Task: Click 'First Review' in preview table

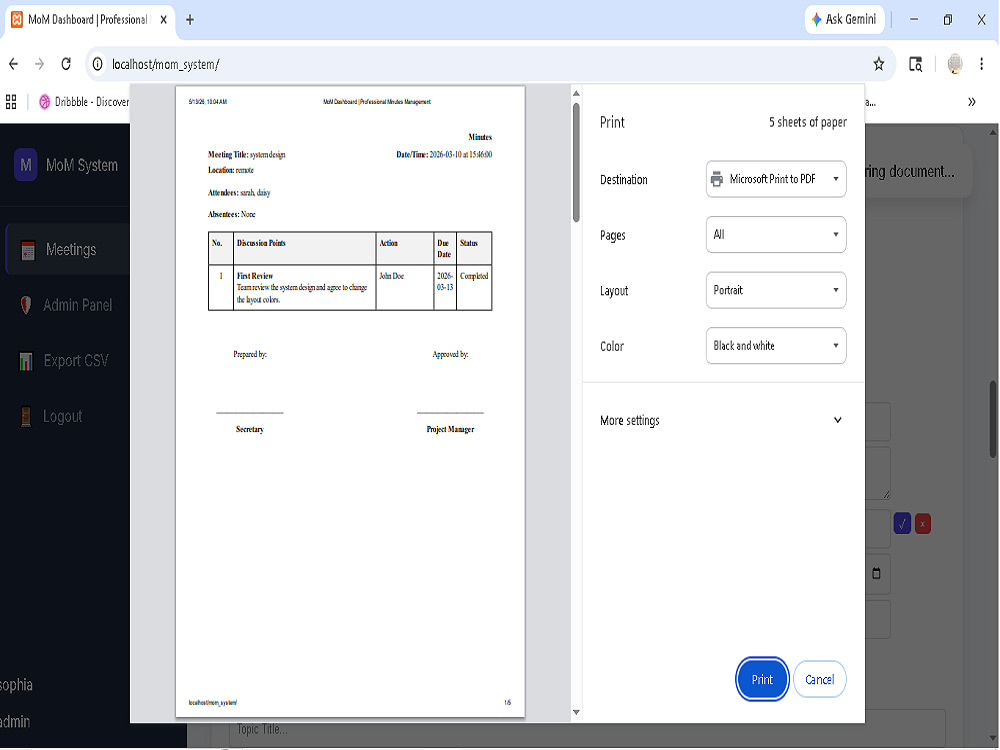Action: click(x=254, y=276)
